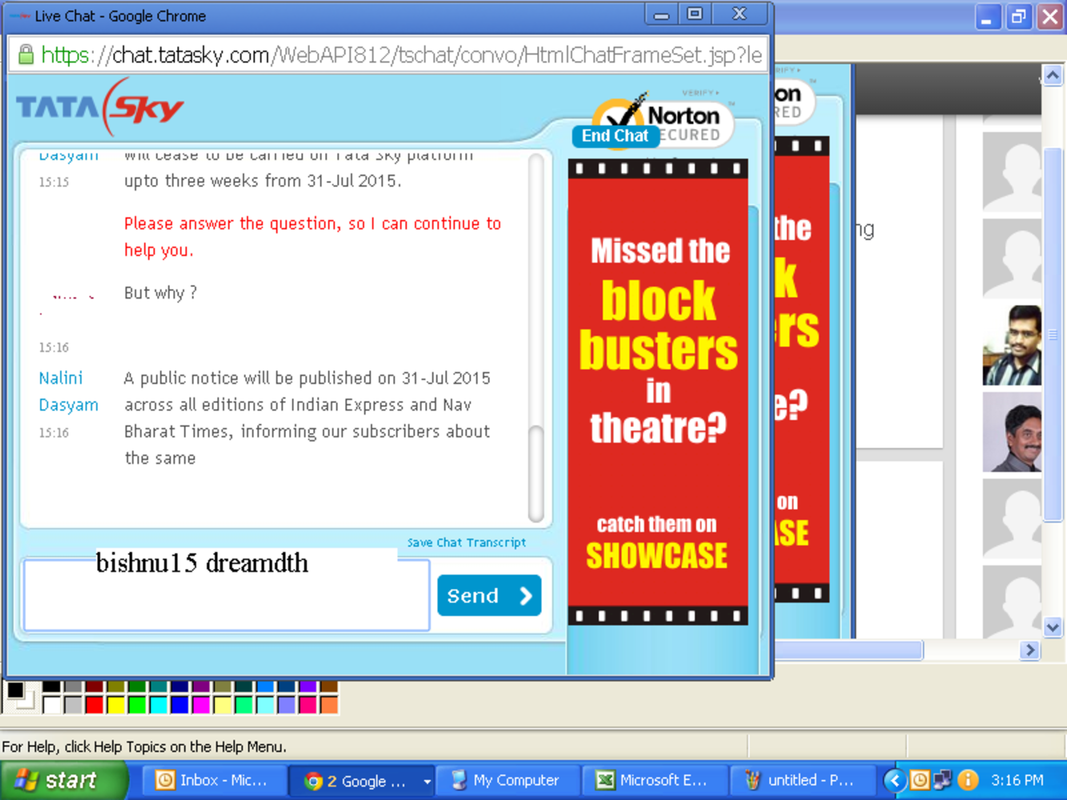Switch to Inbox - Microsoft Outlook taskbar item
Viewport: 1067px width, 800px height.
pos(214,780)
